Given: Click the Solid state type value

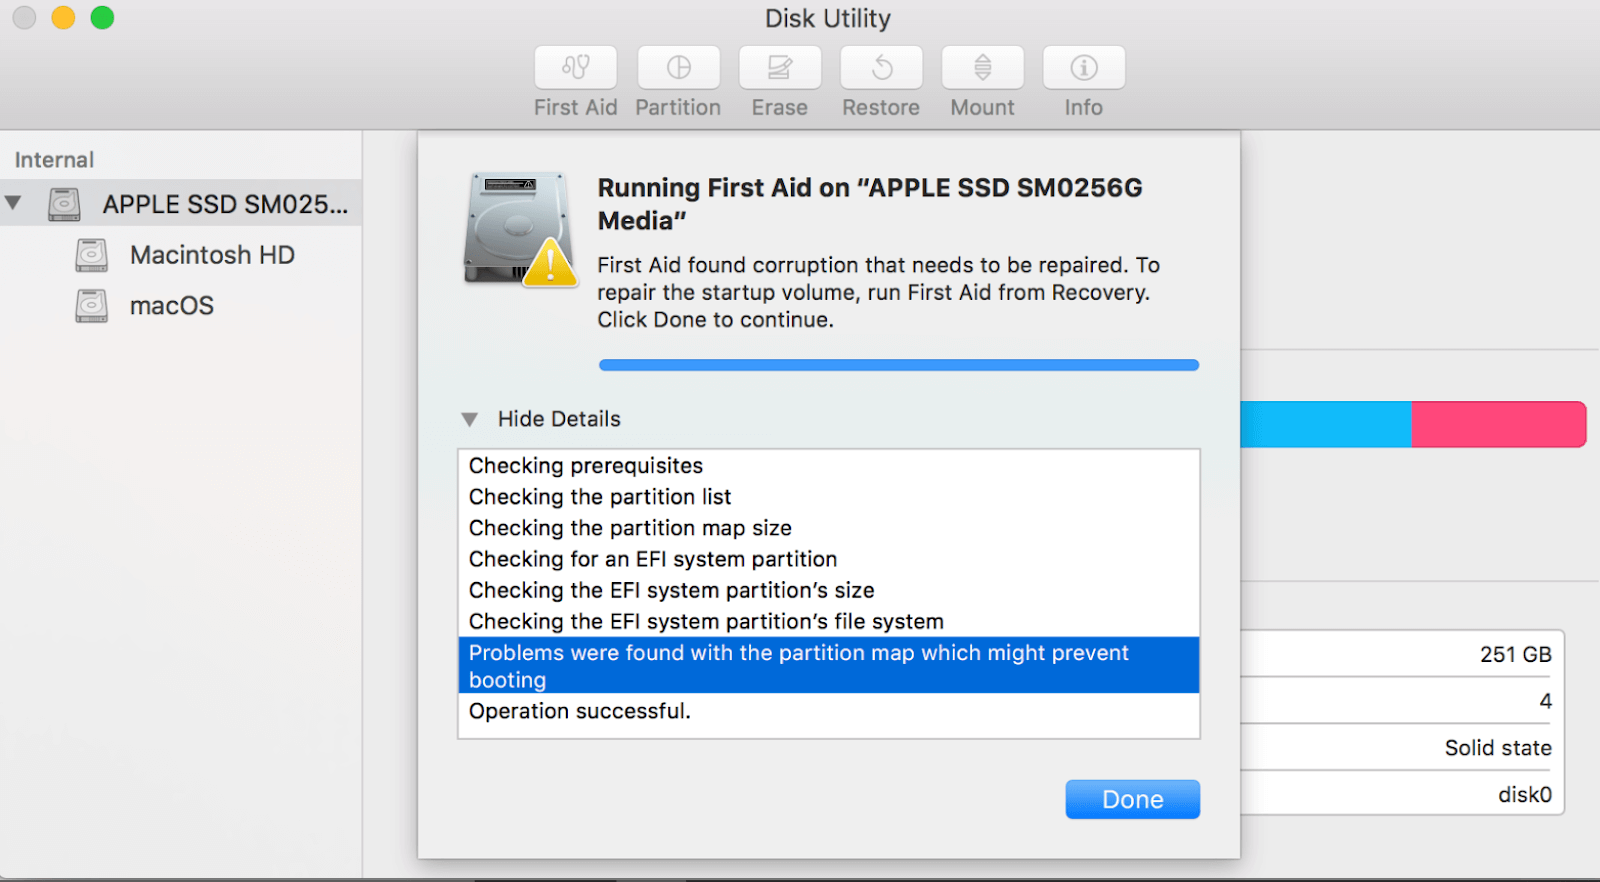Looking at the screenshot, I should (x=1498, y=748).
